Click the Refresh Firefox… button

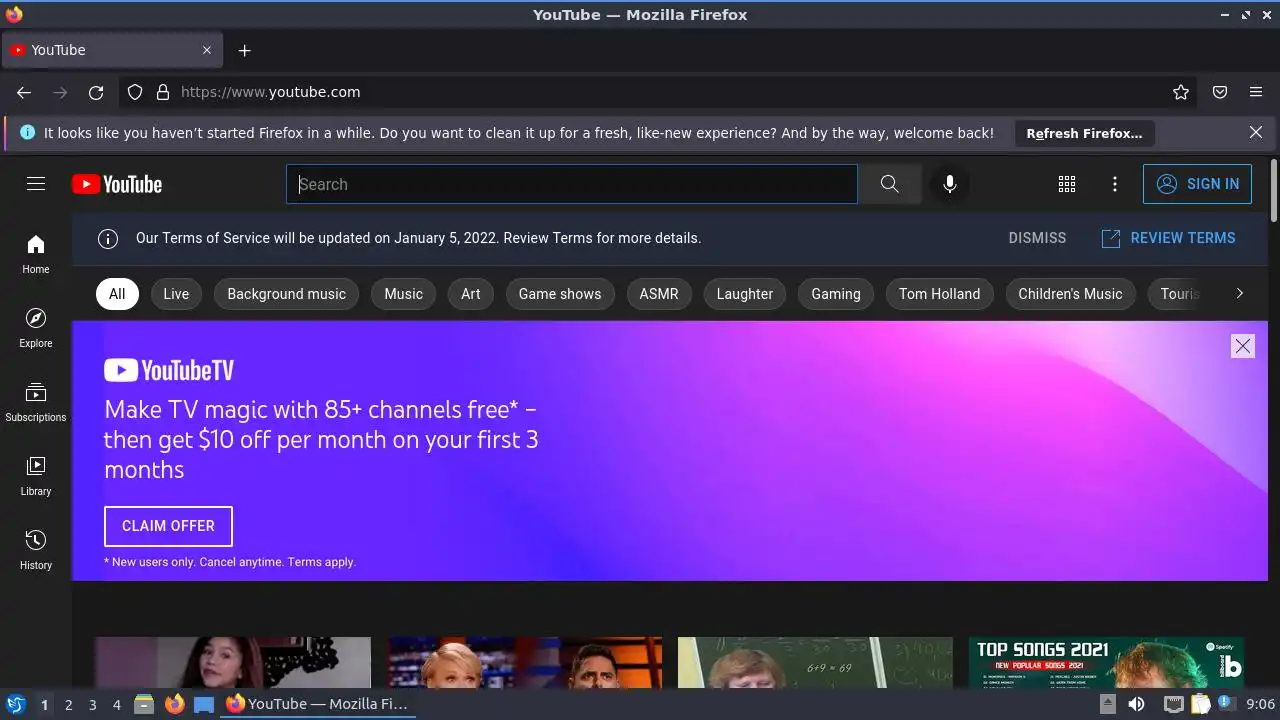pos(1084,133)
